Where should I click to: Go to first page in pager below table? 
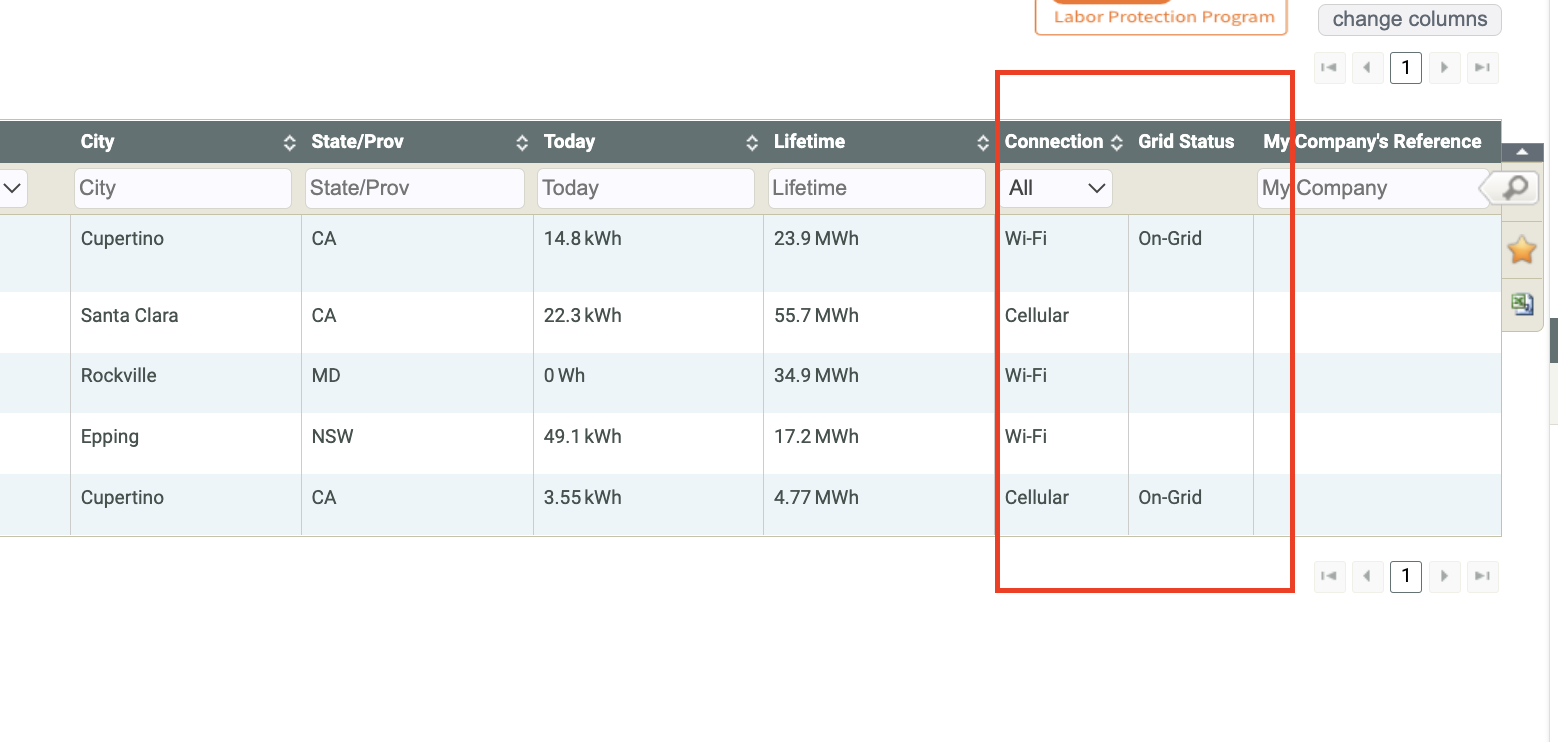pos(1329,576)
